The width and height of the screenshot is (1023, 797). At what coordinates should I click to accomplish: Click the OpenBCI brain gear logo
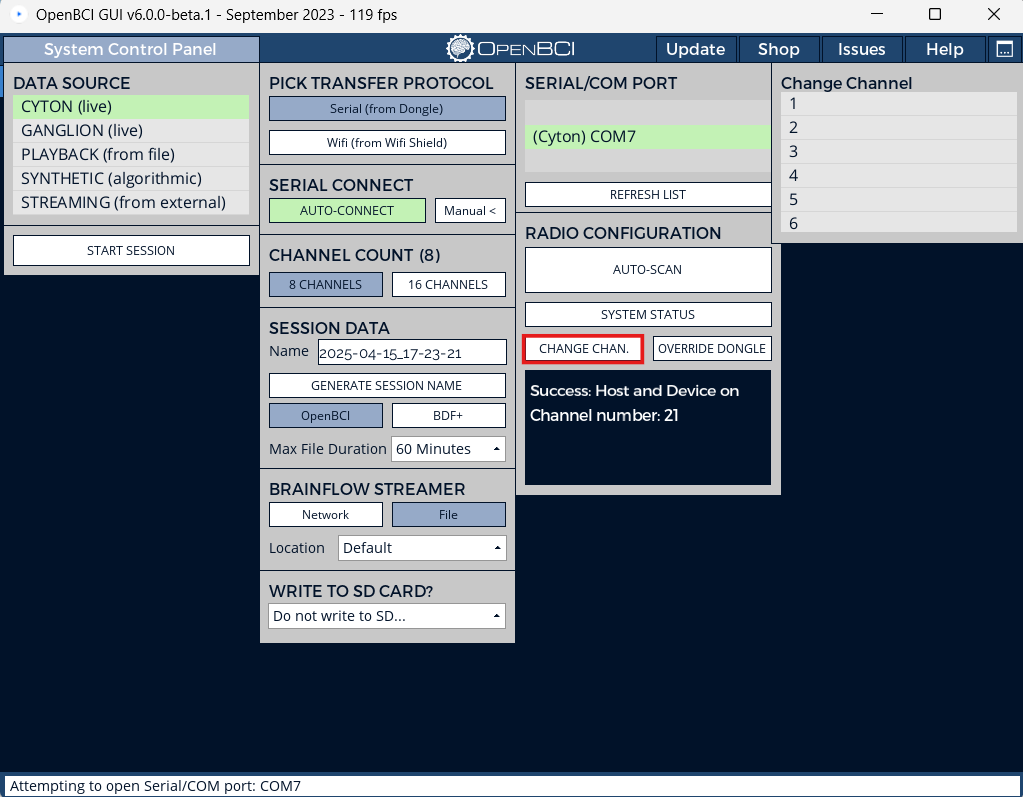[460, 49]
